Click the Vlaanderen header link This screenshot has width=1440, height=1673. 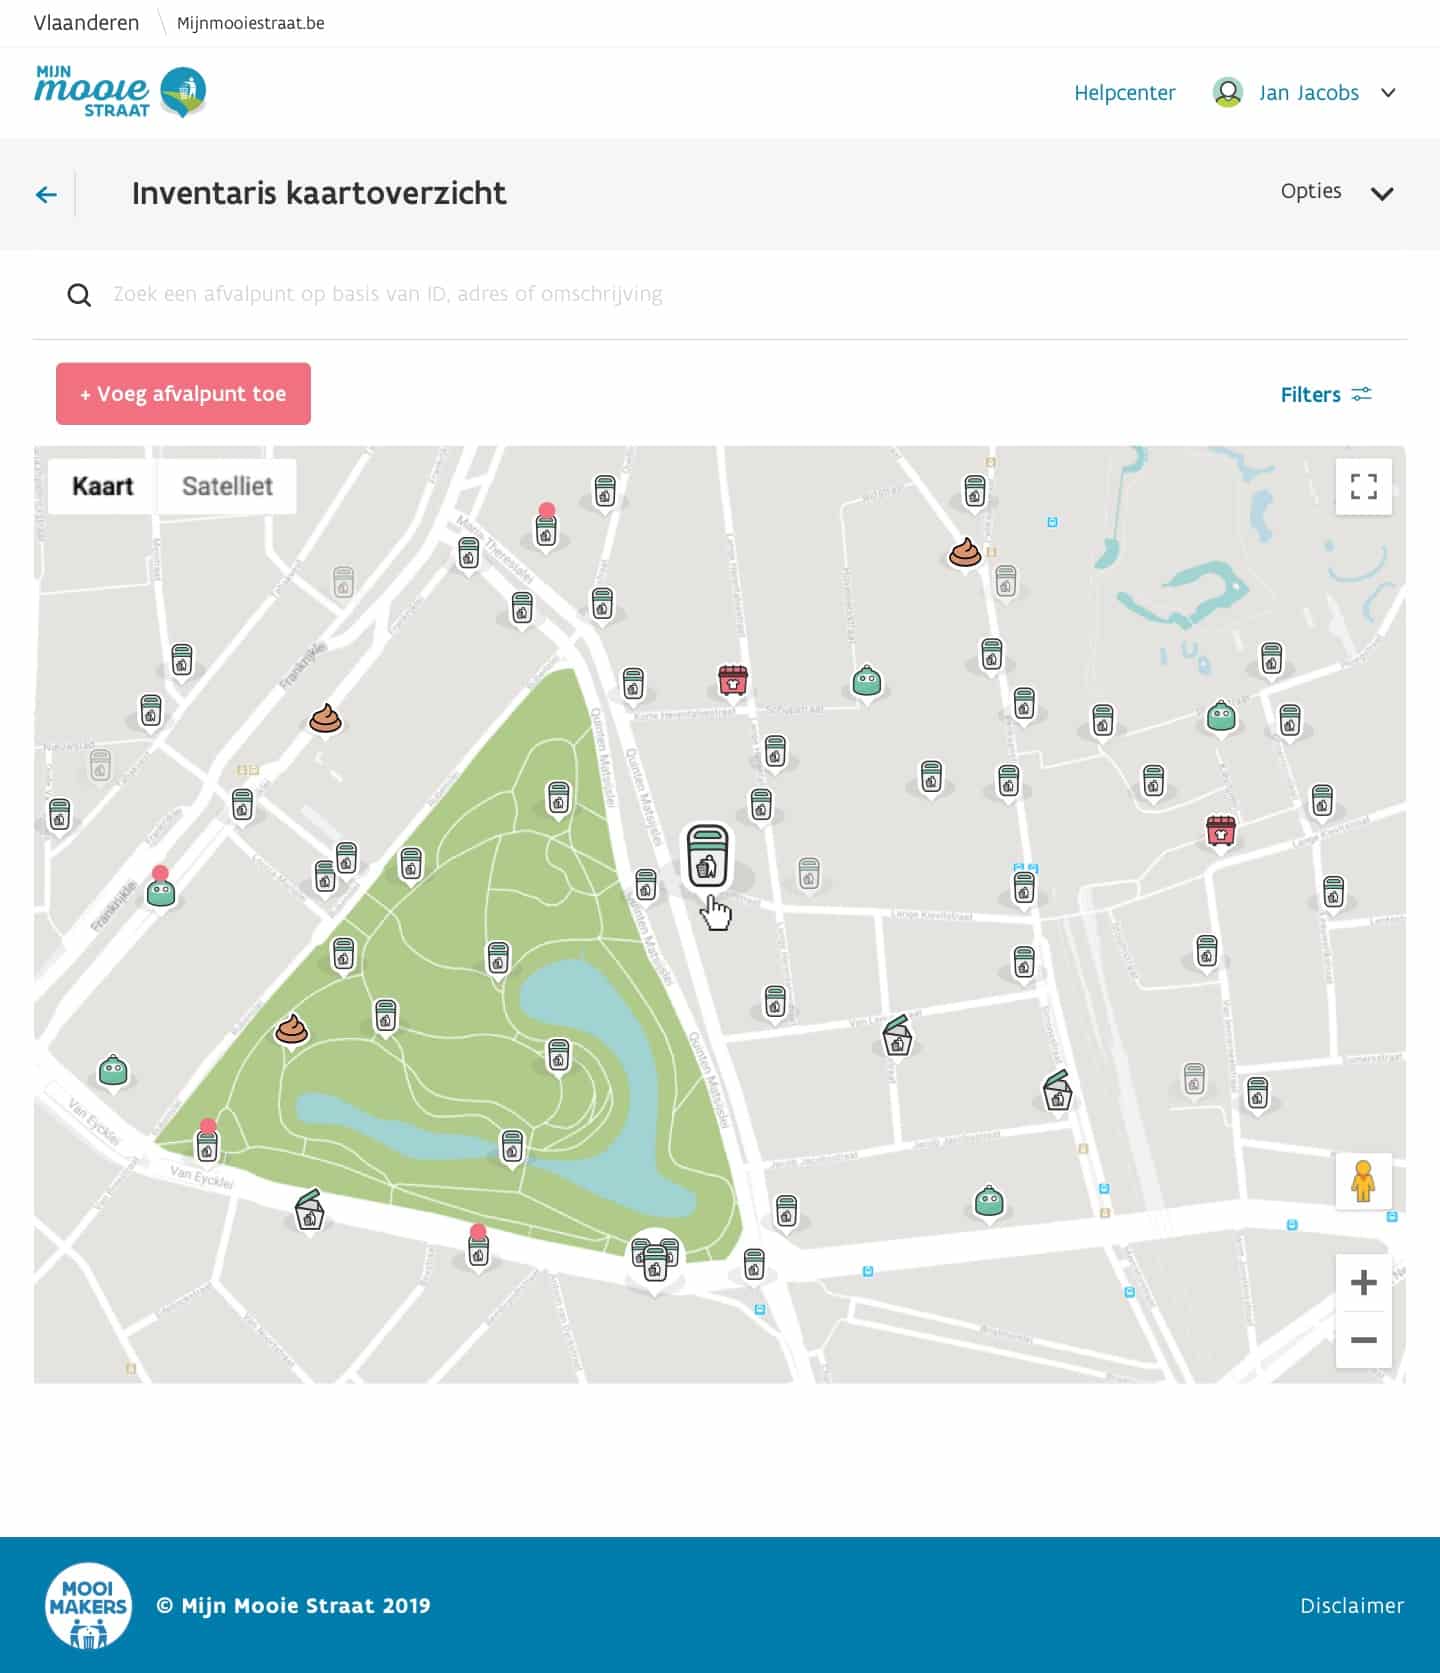86,23
